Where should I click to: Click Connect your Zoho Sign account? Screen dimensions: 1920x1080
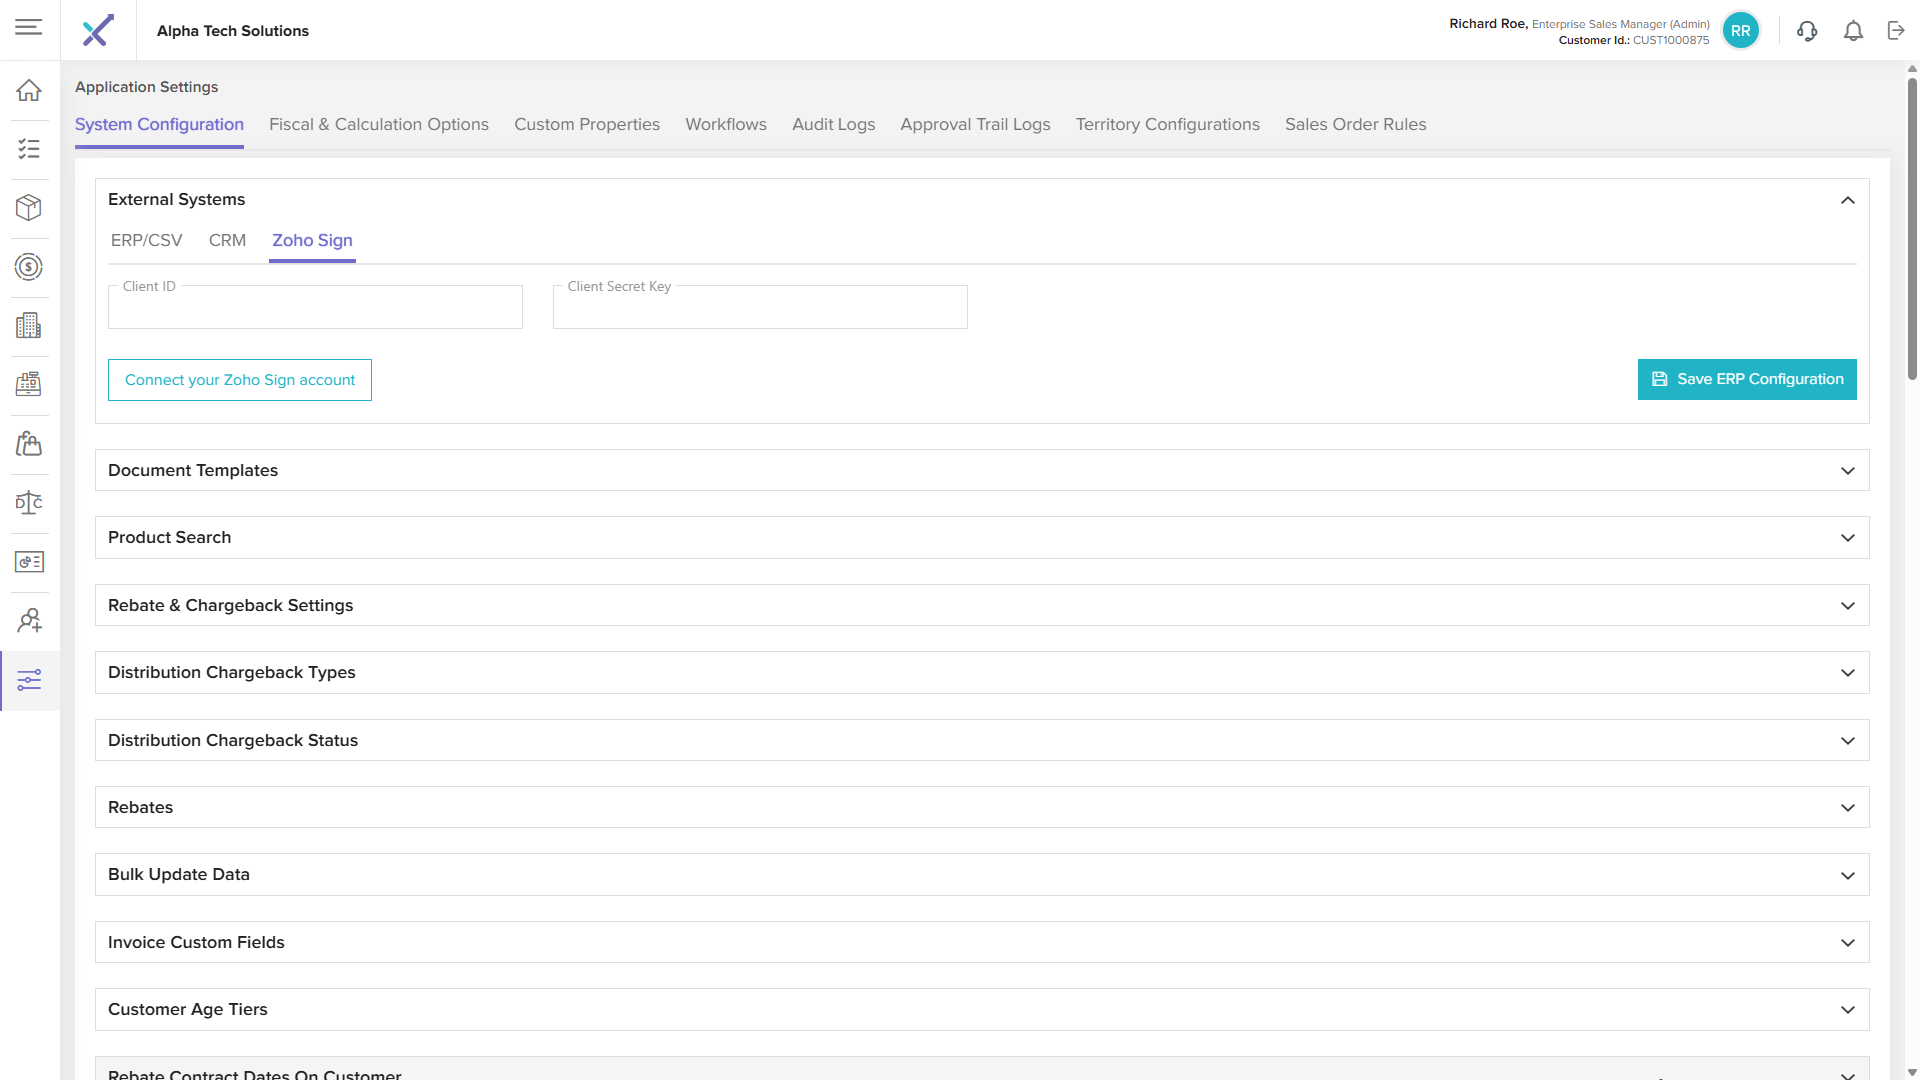pos(240,380)
